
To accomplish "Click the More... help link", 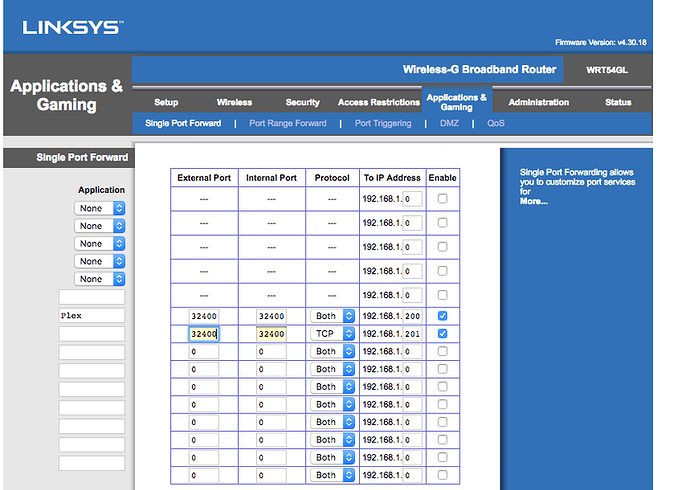I will [x=533, y=201].
